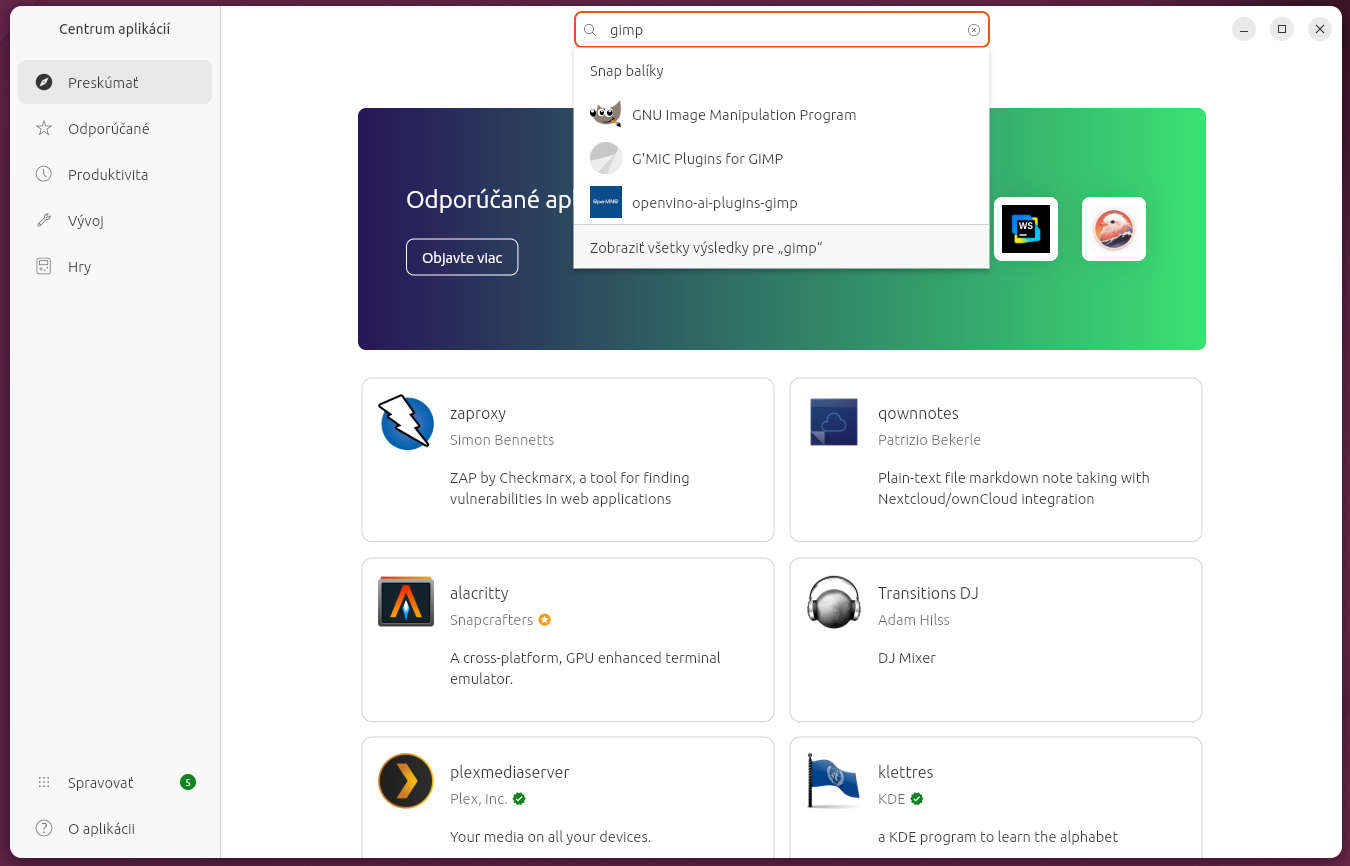
Task: Select openvino-ai-plugins-gimp result
Action: click(x=781, y=203)
